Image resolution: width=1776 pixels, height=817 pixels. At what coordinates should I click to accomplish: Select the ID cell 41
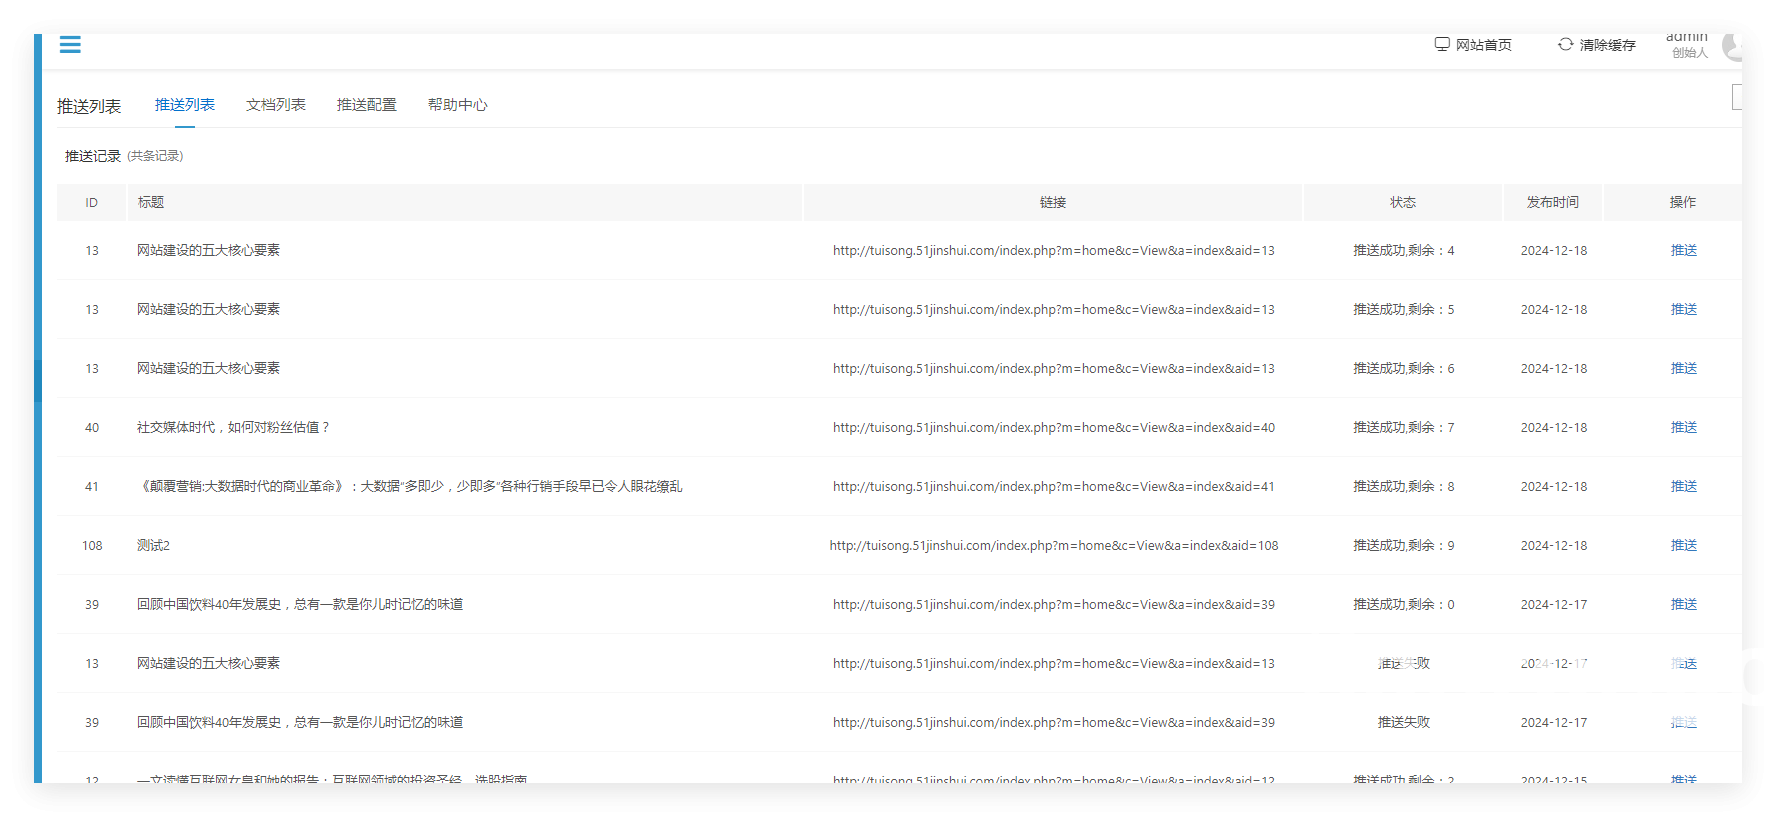click(92, 486)
